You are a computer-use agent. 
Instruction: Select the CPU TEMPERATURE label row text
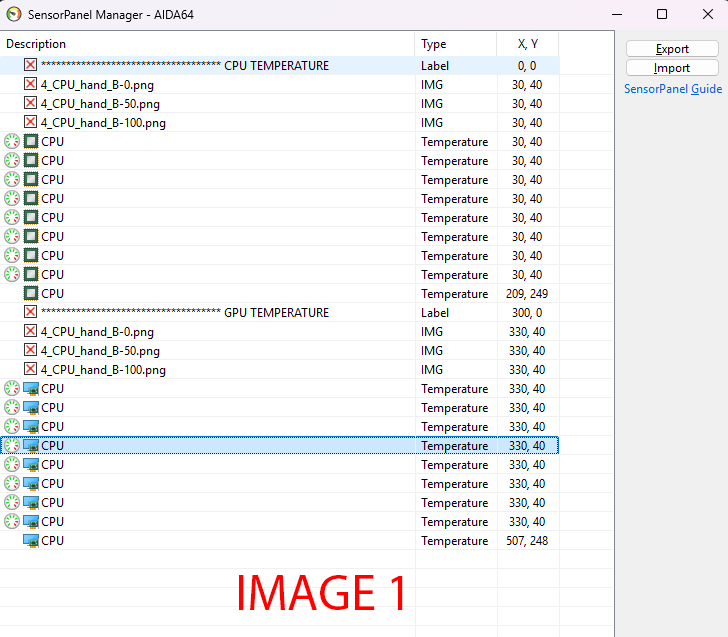185,65
